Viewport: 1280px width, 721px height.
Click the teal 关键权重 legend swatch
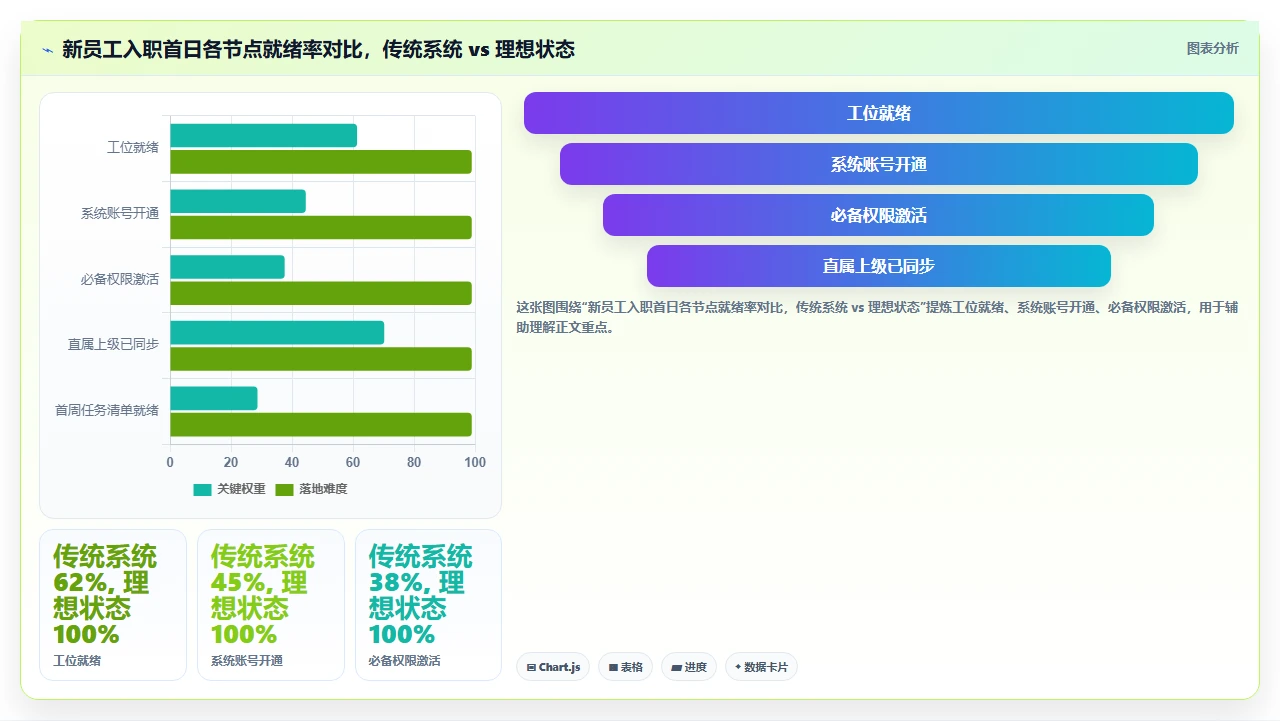[202, 490]
